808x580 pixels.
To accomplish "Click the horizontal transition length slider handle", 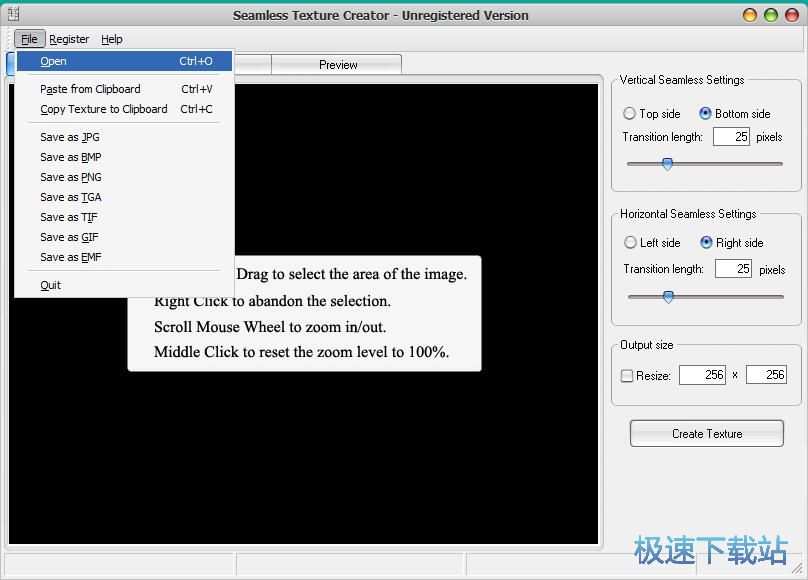I will [668, 297].
